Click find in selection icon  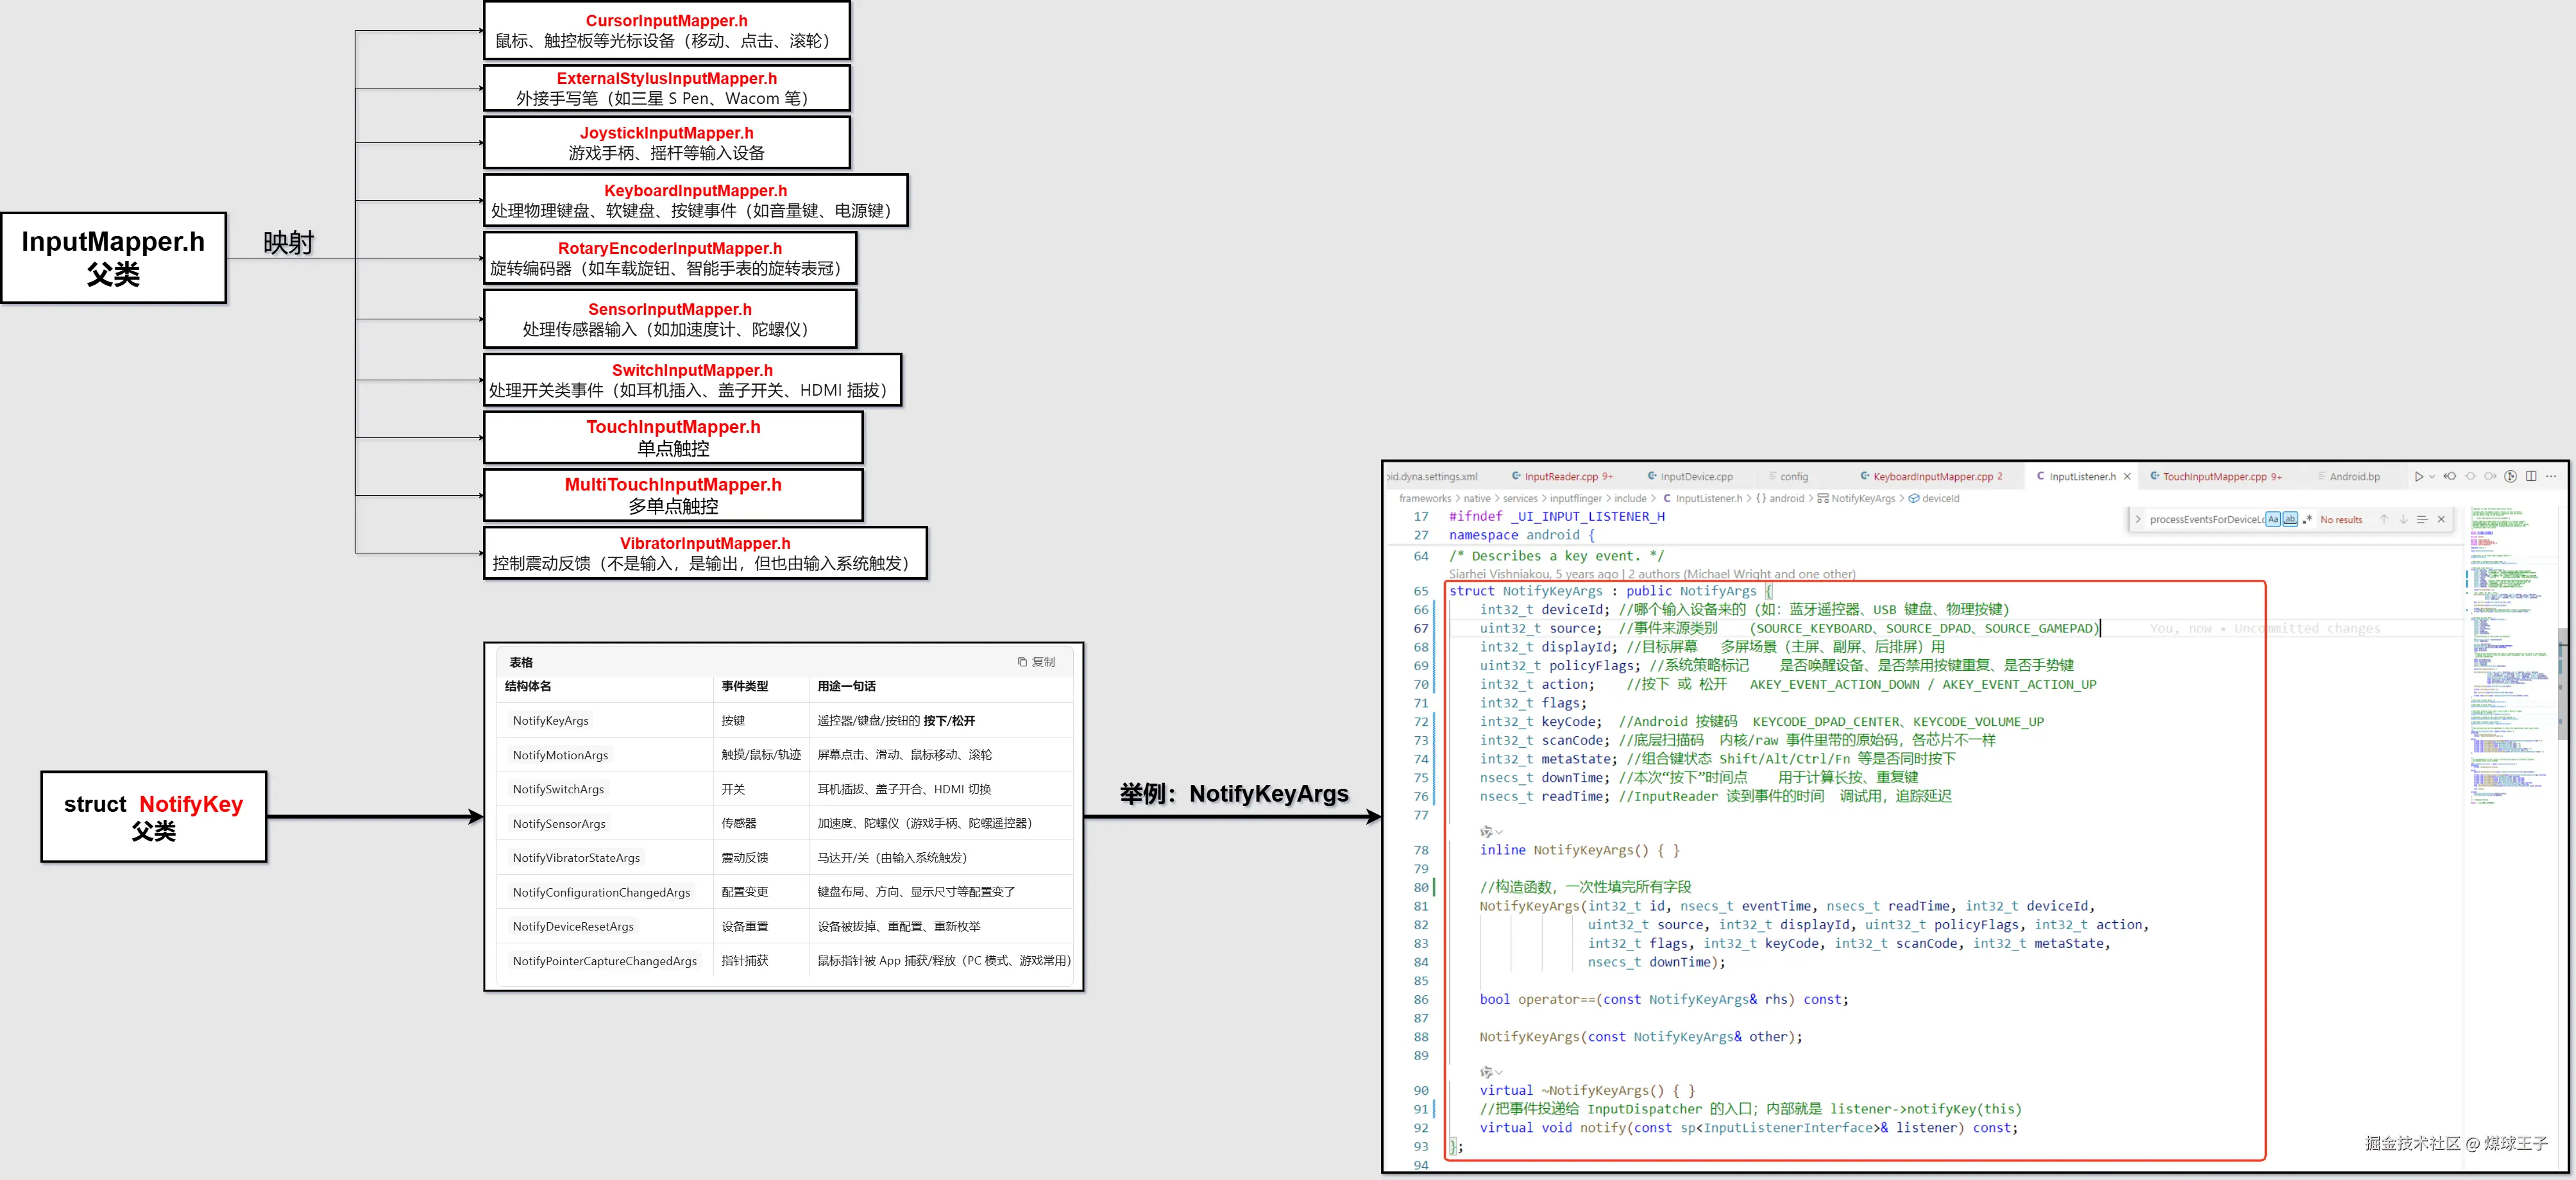(2422, 519)
